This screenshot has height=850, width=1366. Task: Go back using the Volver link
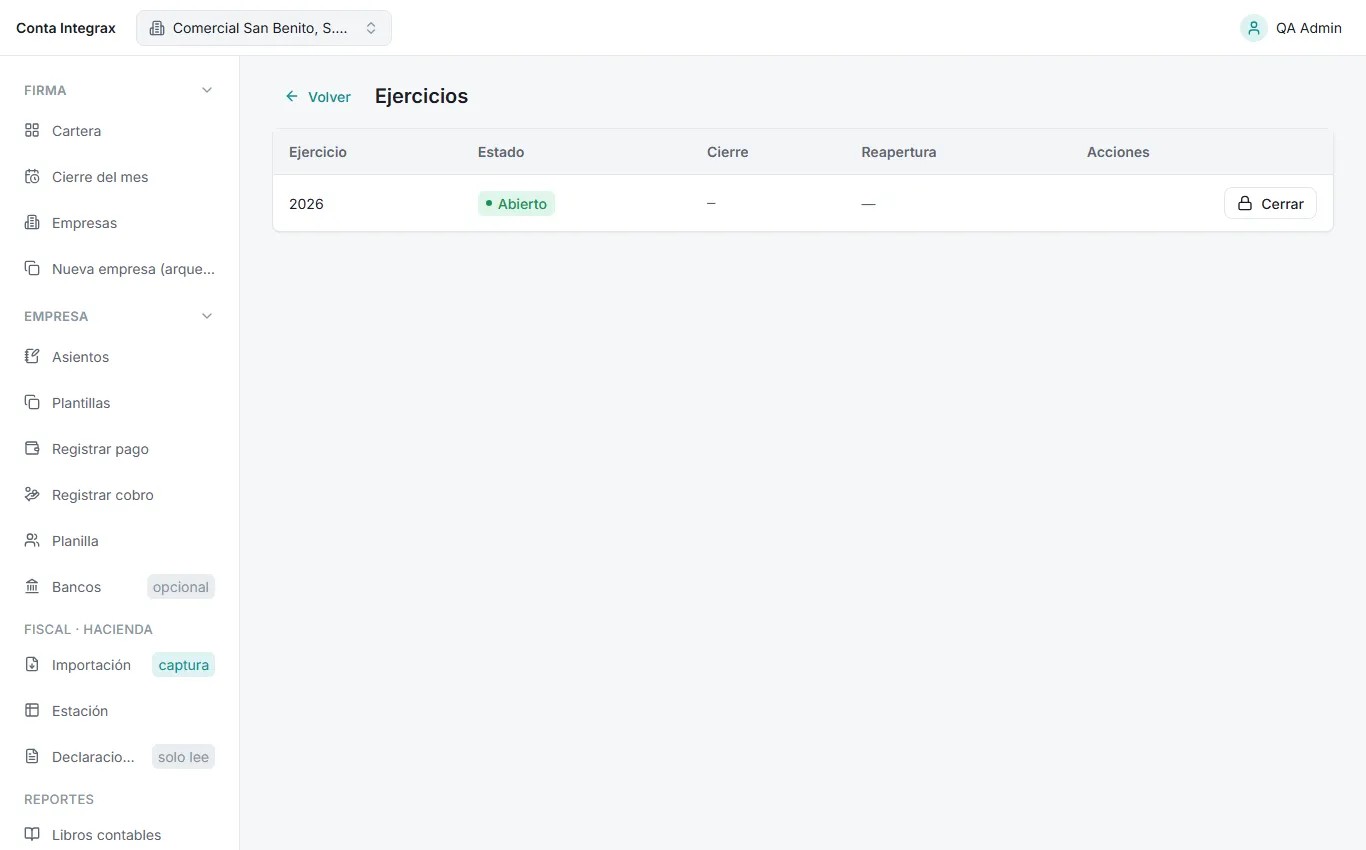(x=318, y=97)
